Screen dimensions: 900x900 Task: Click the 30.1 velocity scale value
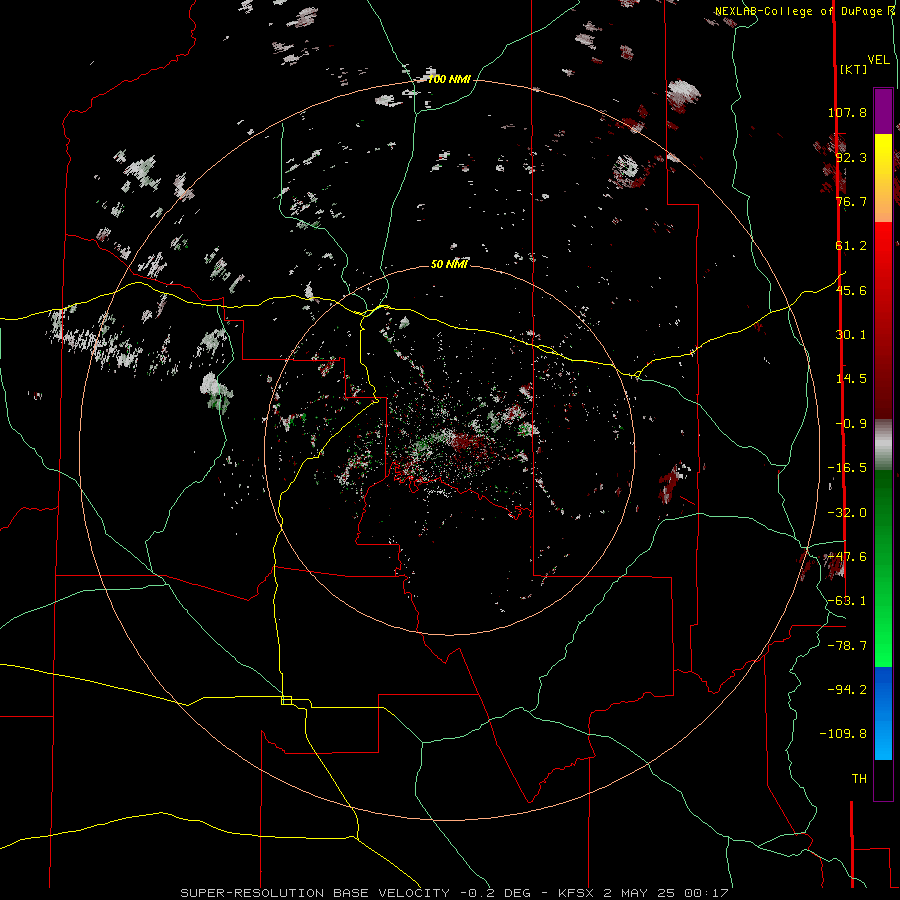851,335
